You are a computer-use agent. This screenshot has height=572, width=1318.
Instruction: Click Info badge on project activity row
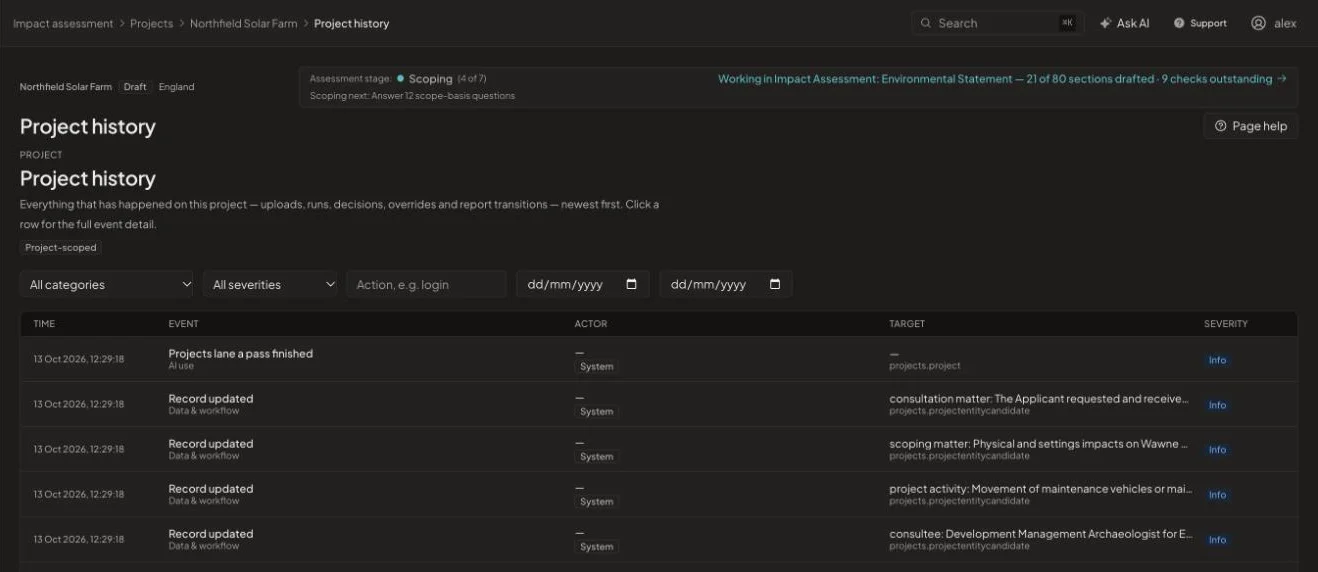pyautogui.click(x=1217, y=495)
